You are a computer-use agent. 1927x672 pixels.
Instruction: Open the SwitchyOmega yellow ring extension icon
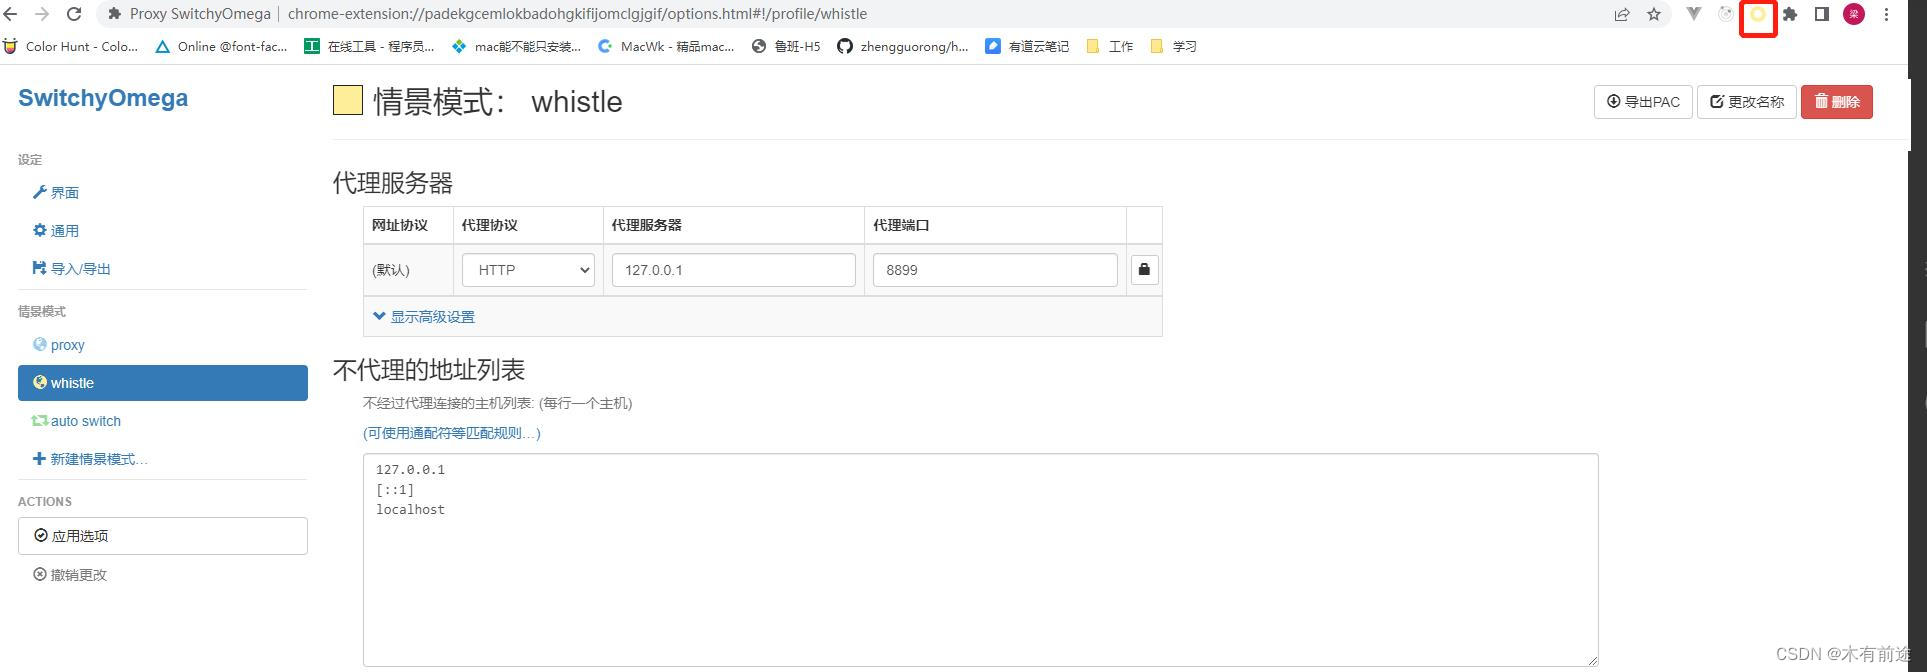[1758, 14]
